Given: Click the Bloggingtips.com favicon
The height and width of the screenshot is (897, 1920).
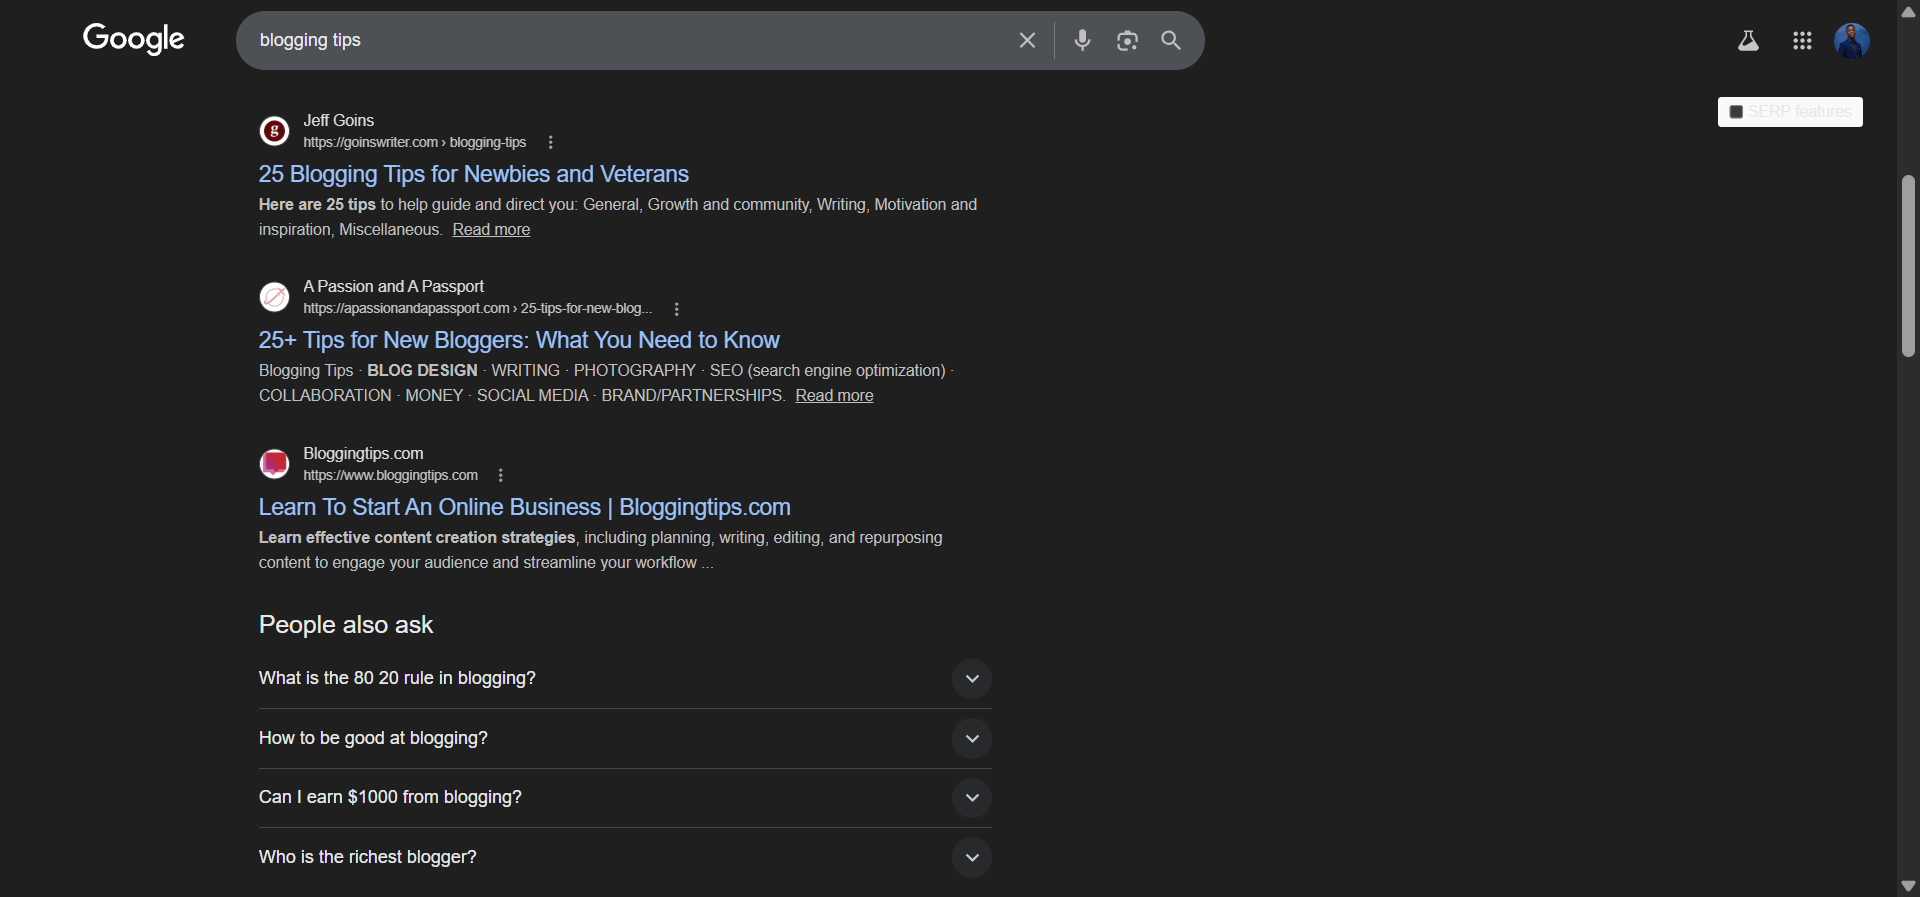Looking at the screenshot, I should pos(274,464).
